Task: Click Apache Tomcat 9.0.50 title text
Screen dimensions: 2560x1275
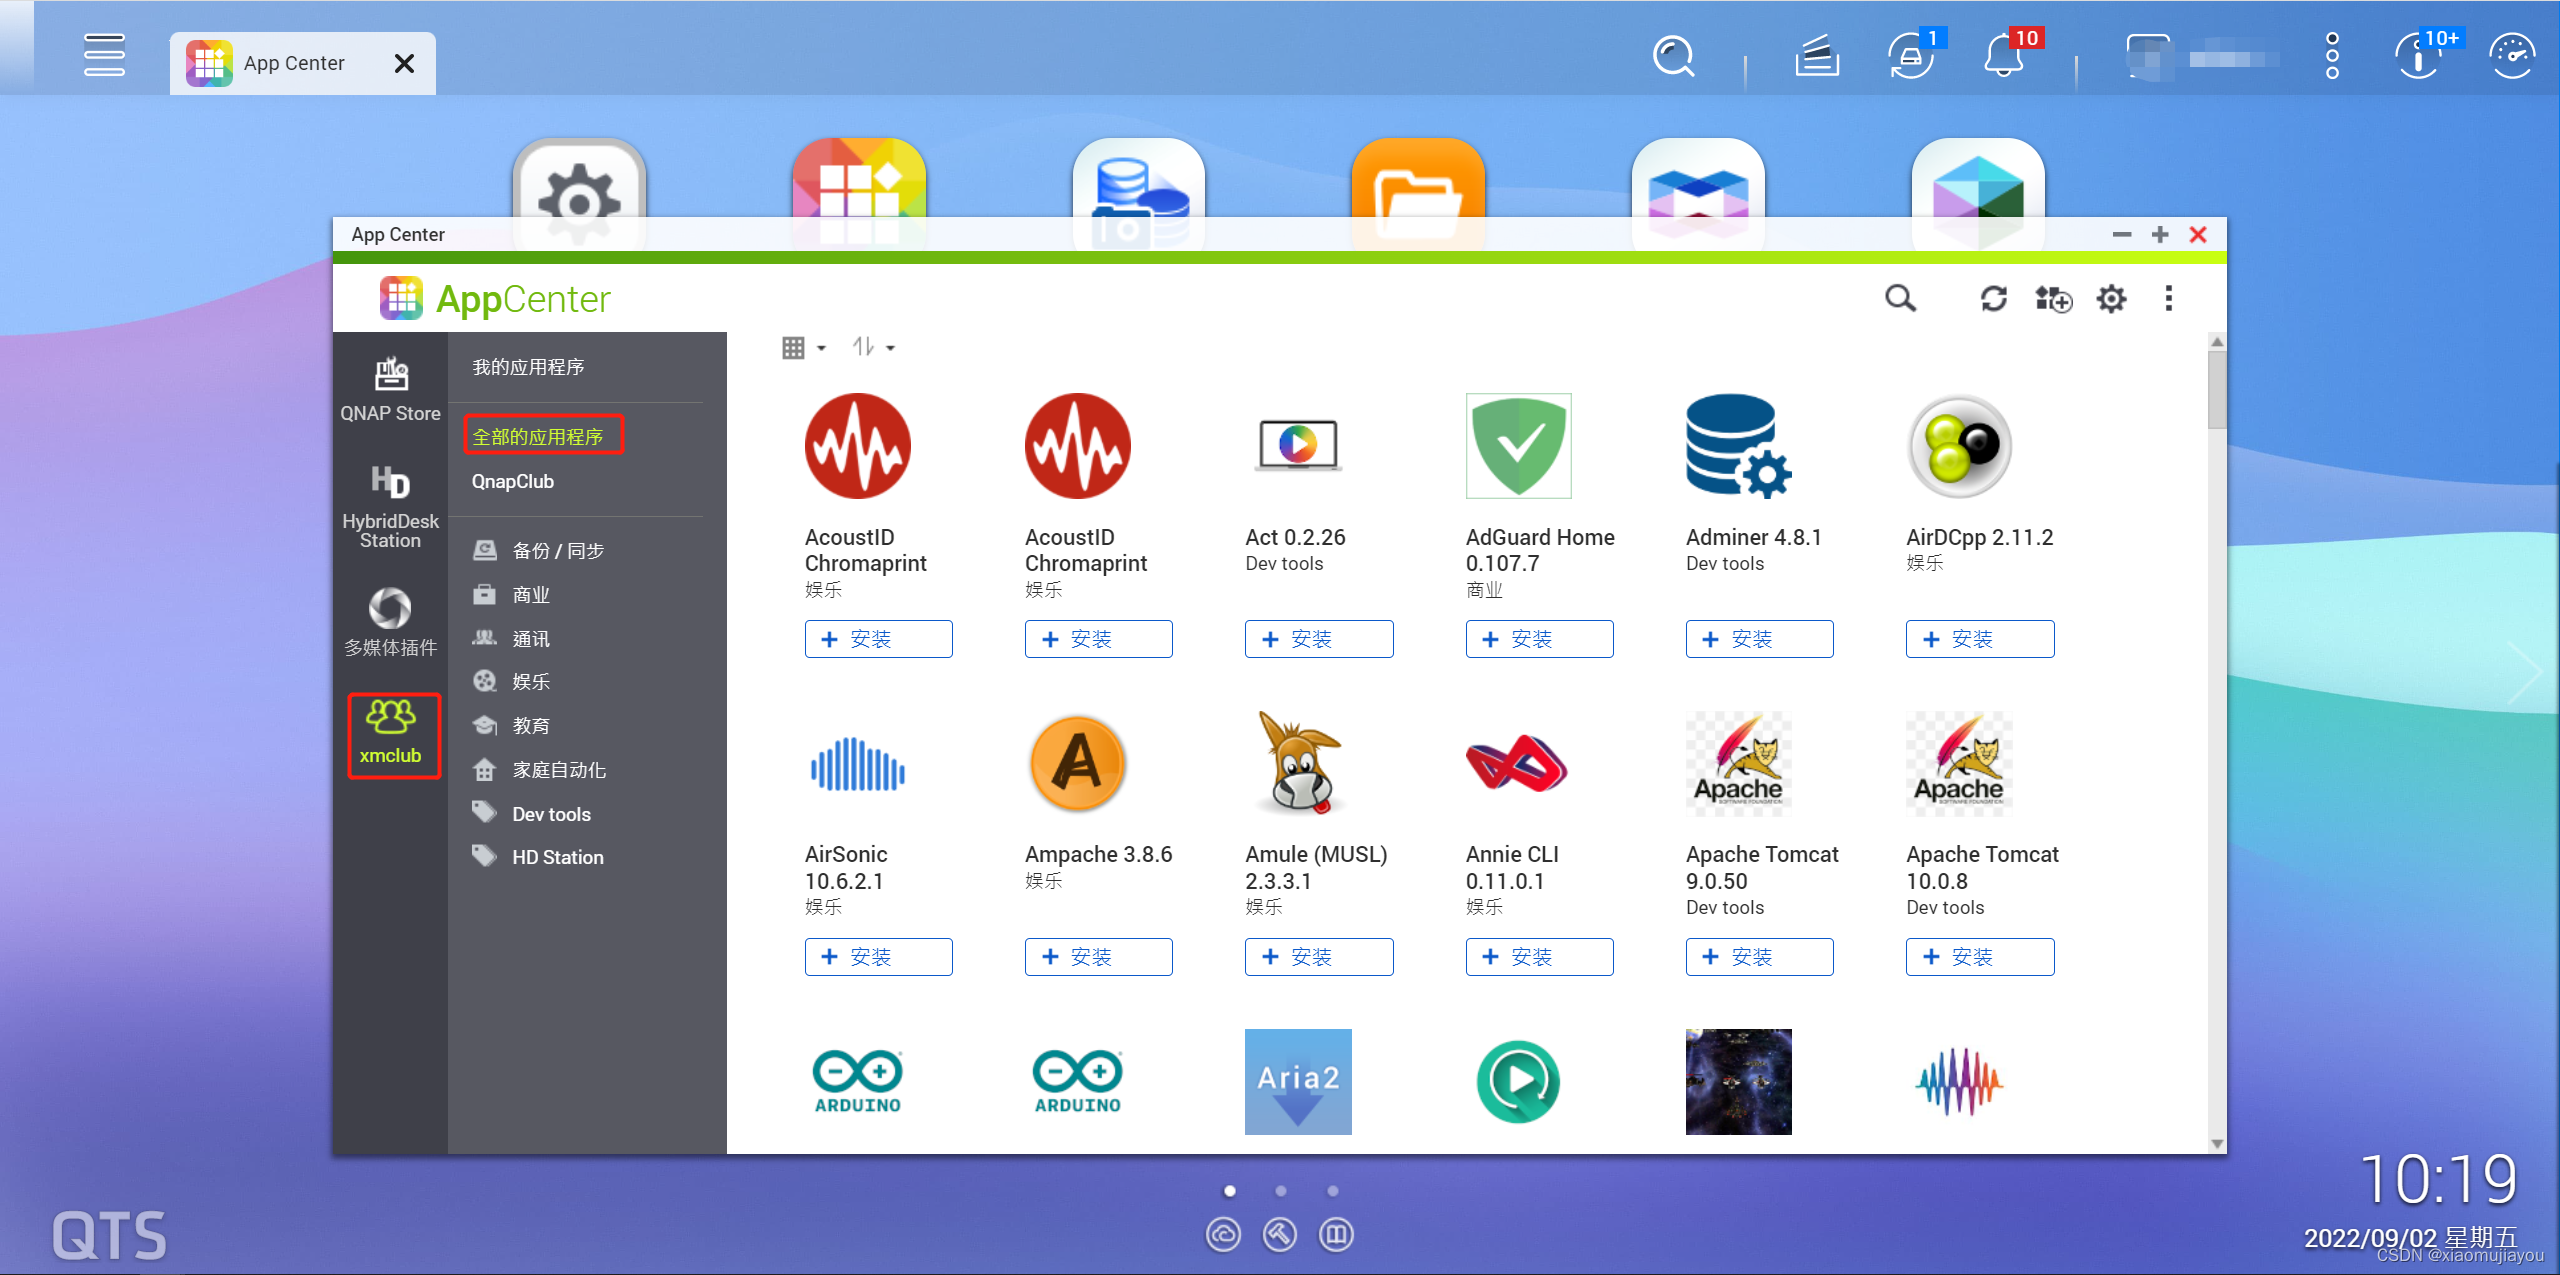Action: (x=1762, y=868)
